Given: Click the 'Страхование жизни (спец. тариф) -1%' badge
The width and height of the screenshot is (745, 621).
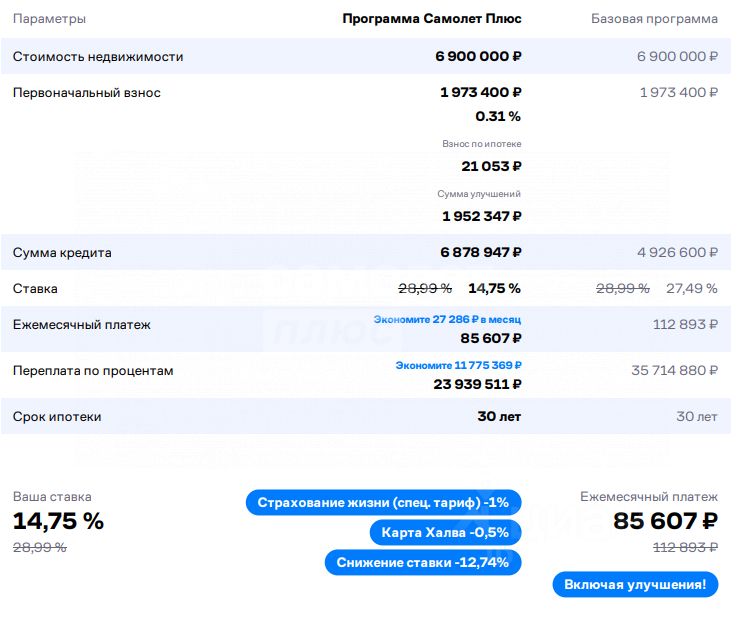Looking at the screenshot, I should [383, 502].
